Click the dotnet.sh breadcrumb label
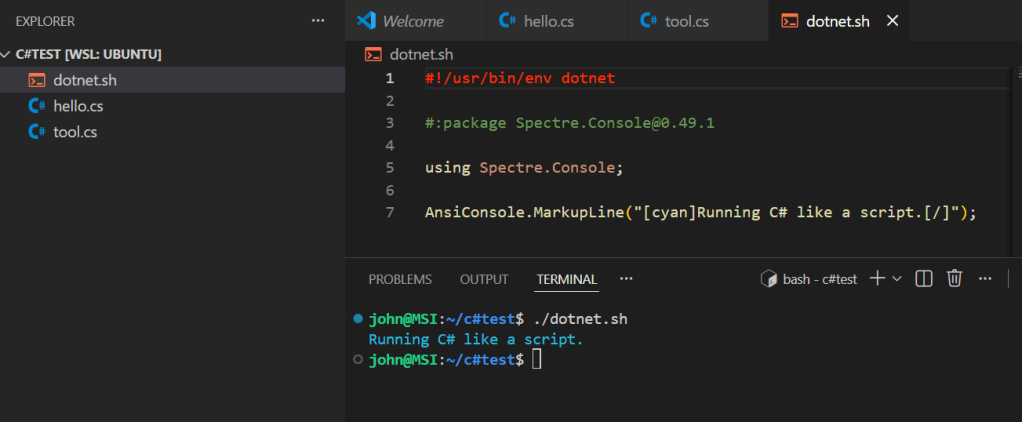 pos(421,55)
